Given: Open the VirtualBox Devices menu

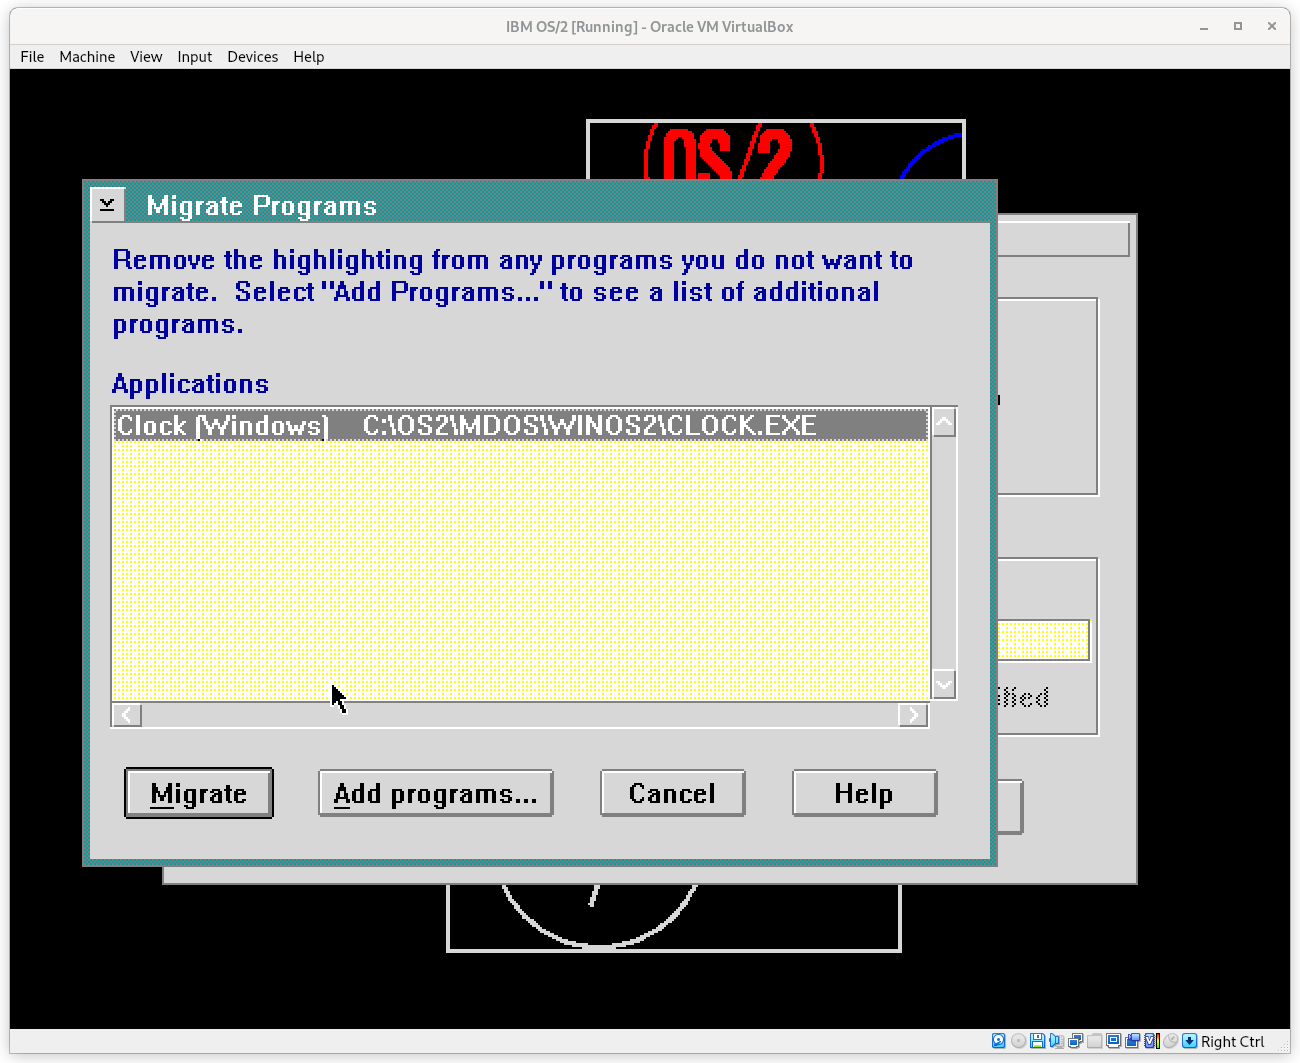Looking at the screenshot, I should (x=252, y=57).
